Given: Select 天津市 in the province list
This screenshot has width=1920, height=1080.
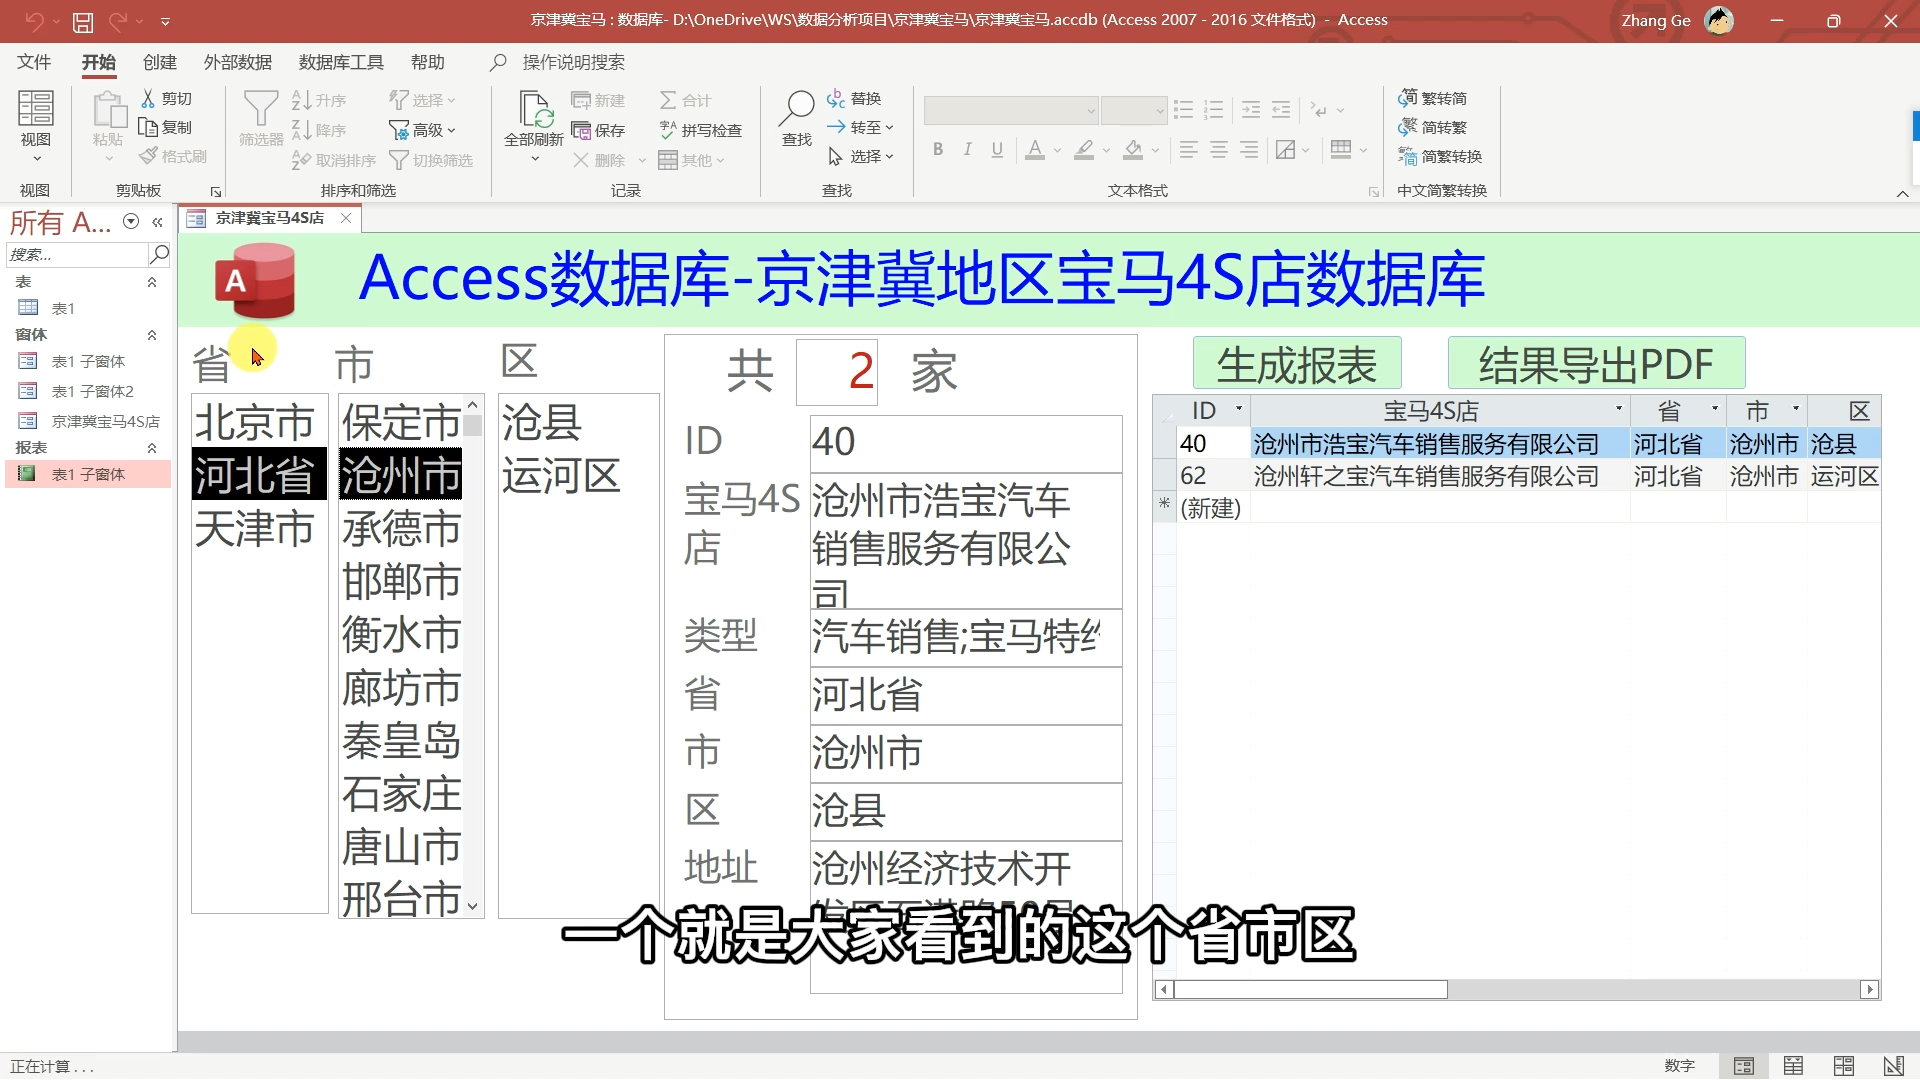Looking at the screenshot, I should pos(259,528).
